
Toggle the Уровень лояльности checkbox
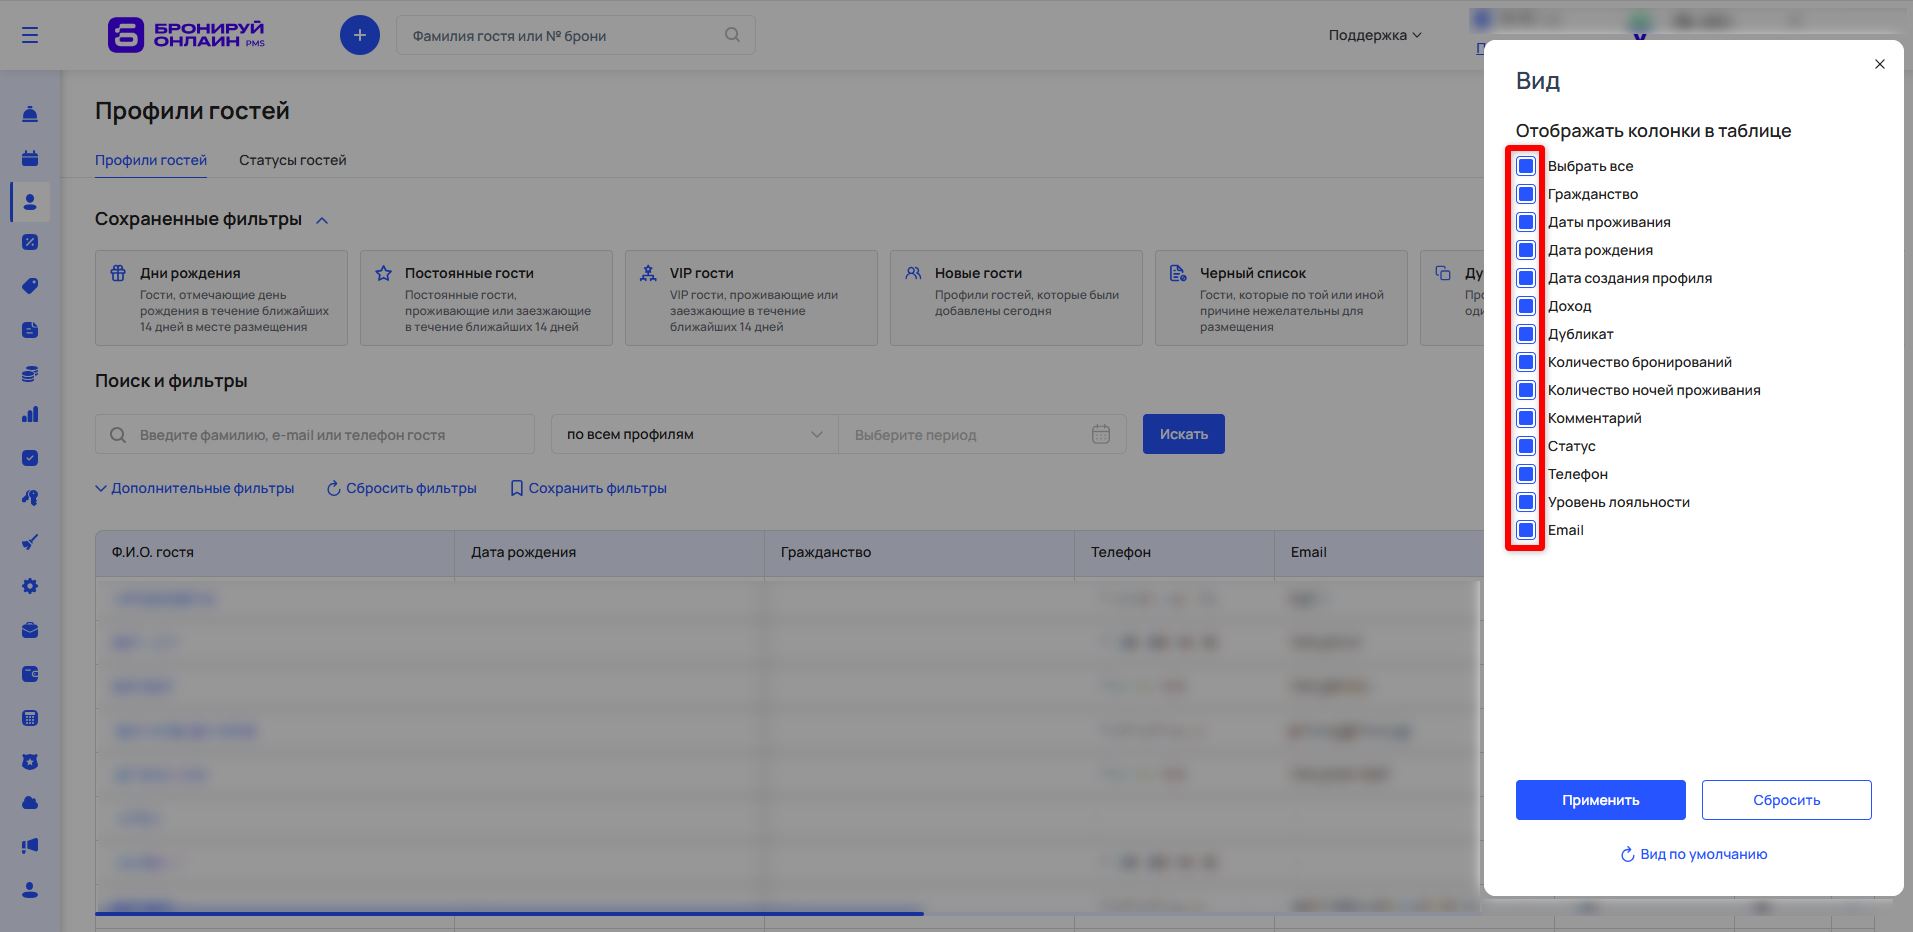coord(1526,502)
